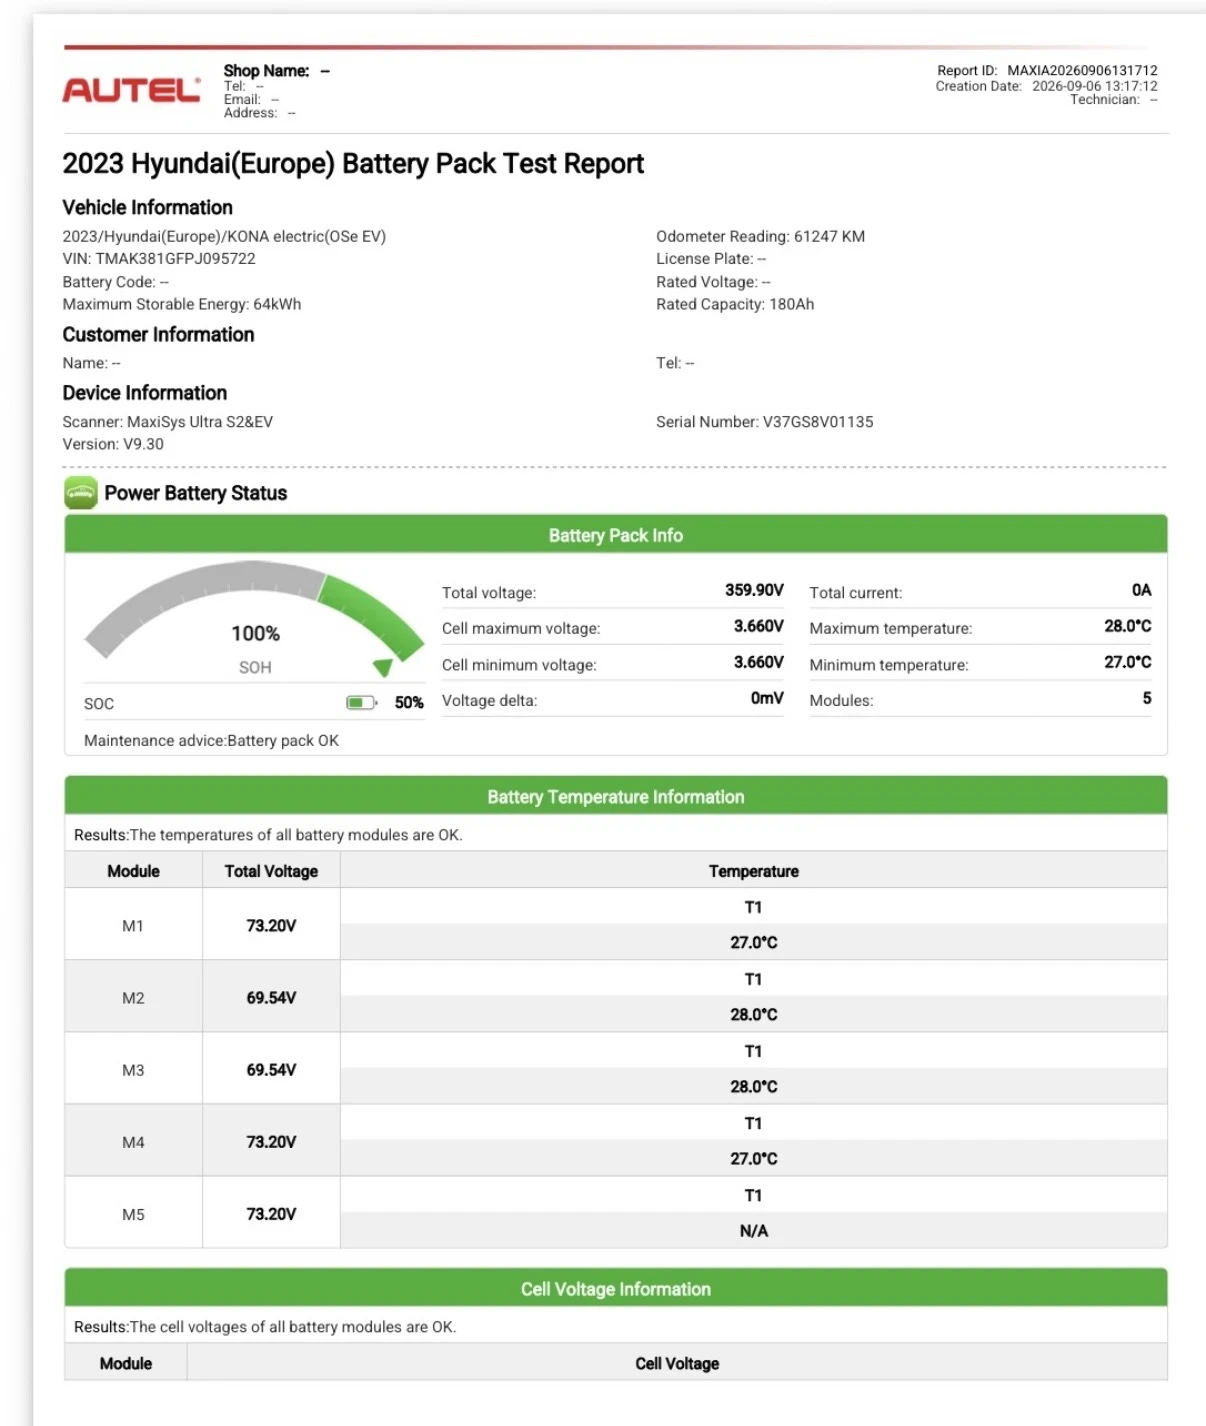This screenshot has width=1206, height=1426.
Task: Click the Scanner MaxiSys Ultra S2&EV line
Action: tap(168, 422)
